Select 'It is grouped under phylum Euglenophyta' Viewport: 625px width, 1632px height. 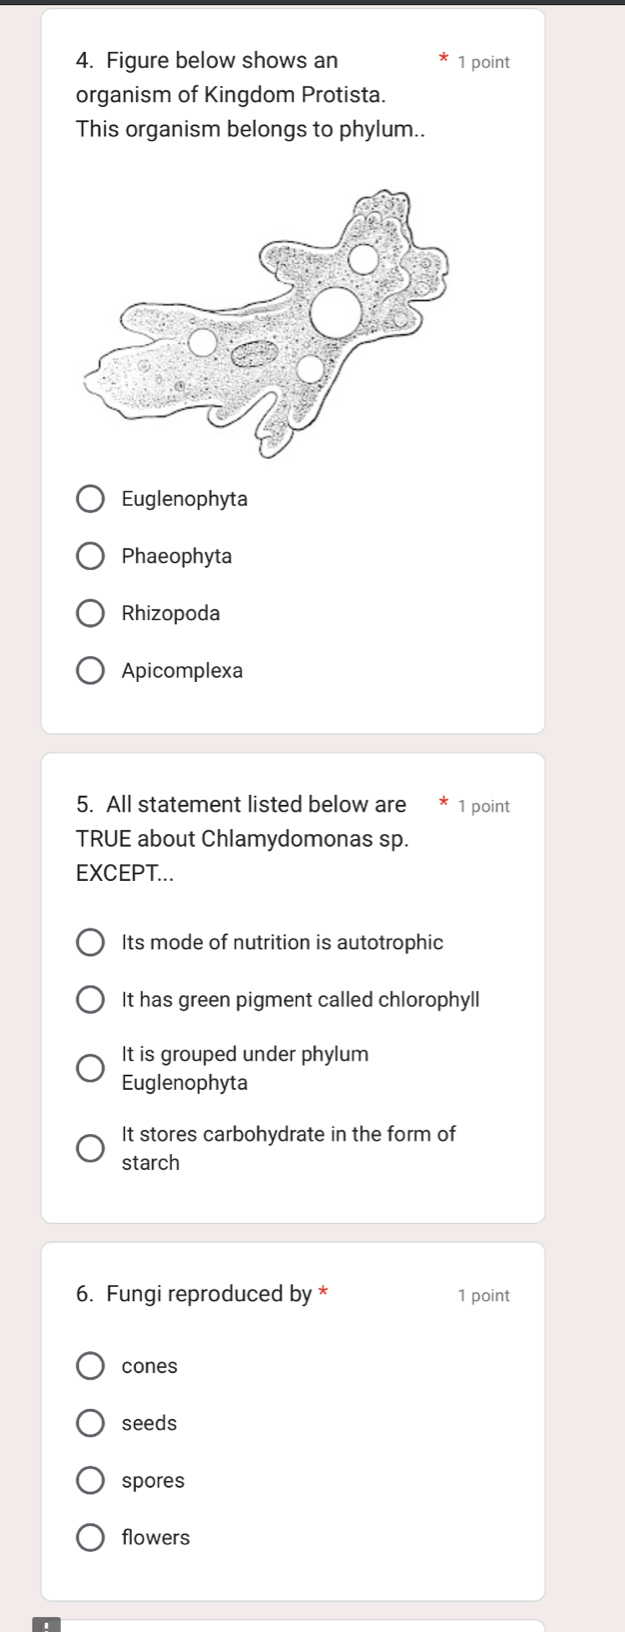pyautogui.click(x=90, y=1067)
